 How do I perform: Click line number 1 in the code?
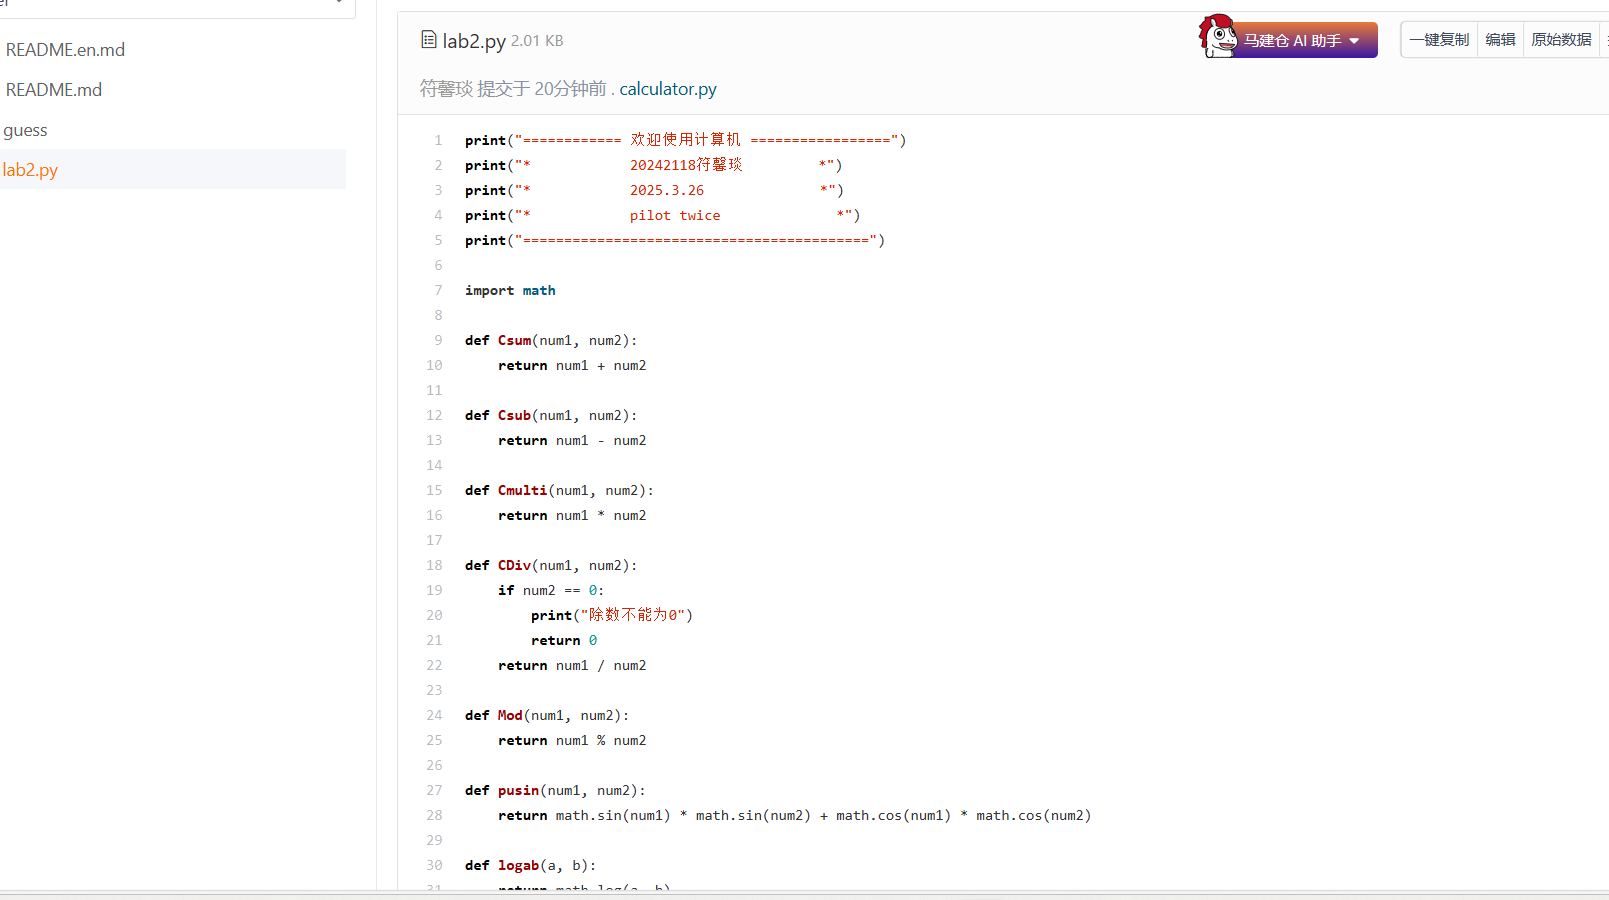click(x=438, y=140)
